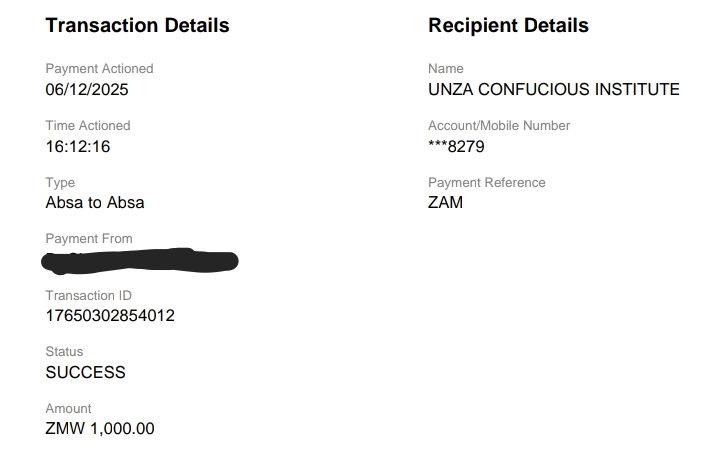The image size is (723, 473).
Task: Click the Payment Reference label
Action: click(487, 183)
